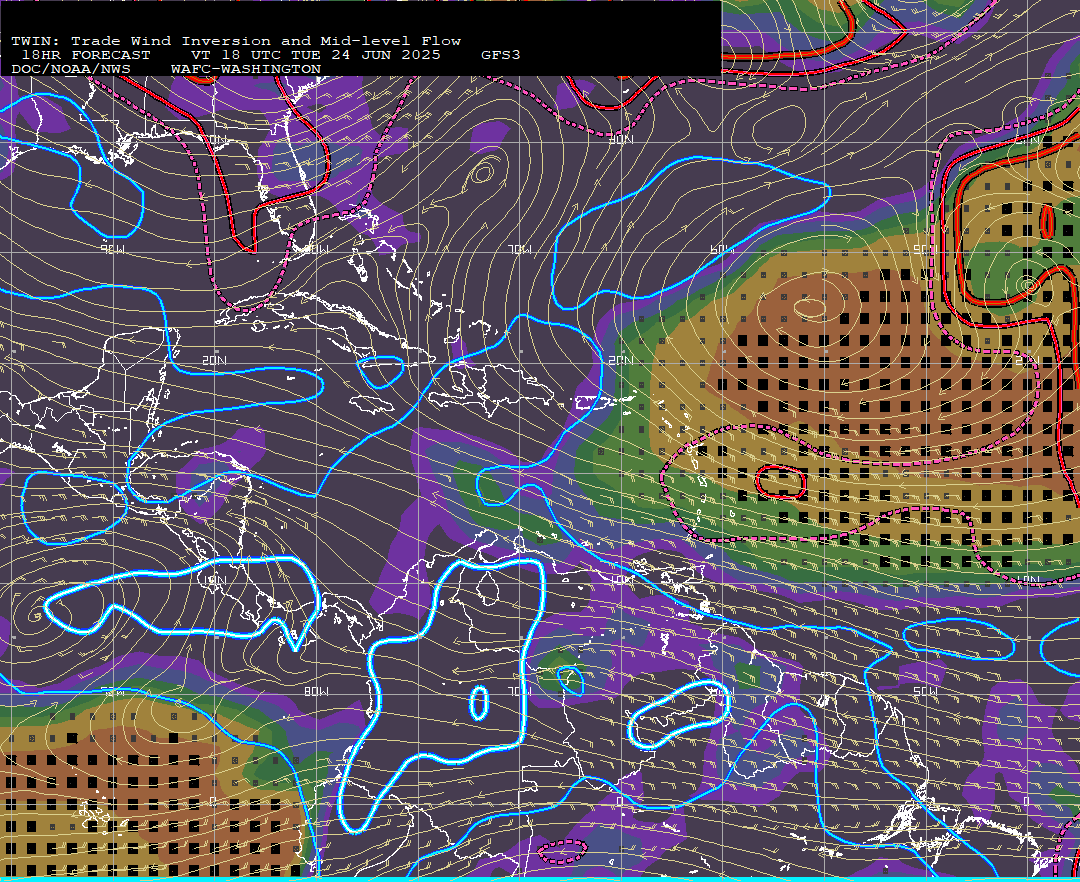
Task: Click the '20N' latitude label over Yucatan
Action: pyautogui.click(x=214, y=360)
